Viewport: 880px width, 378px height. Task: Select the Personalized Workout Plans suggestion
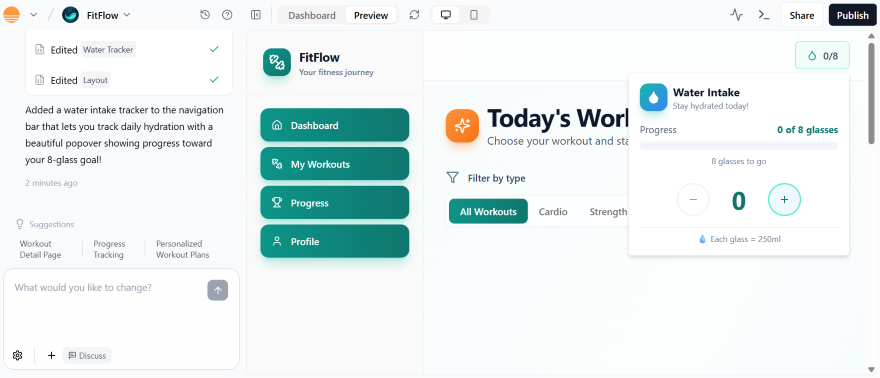click(x=182, y=249)
